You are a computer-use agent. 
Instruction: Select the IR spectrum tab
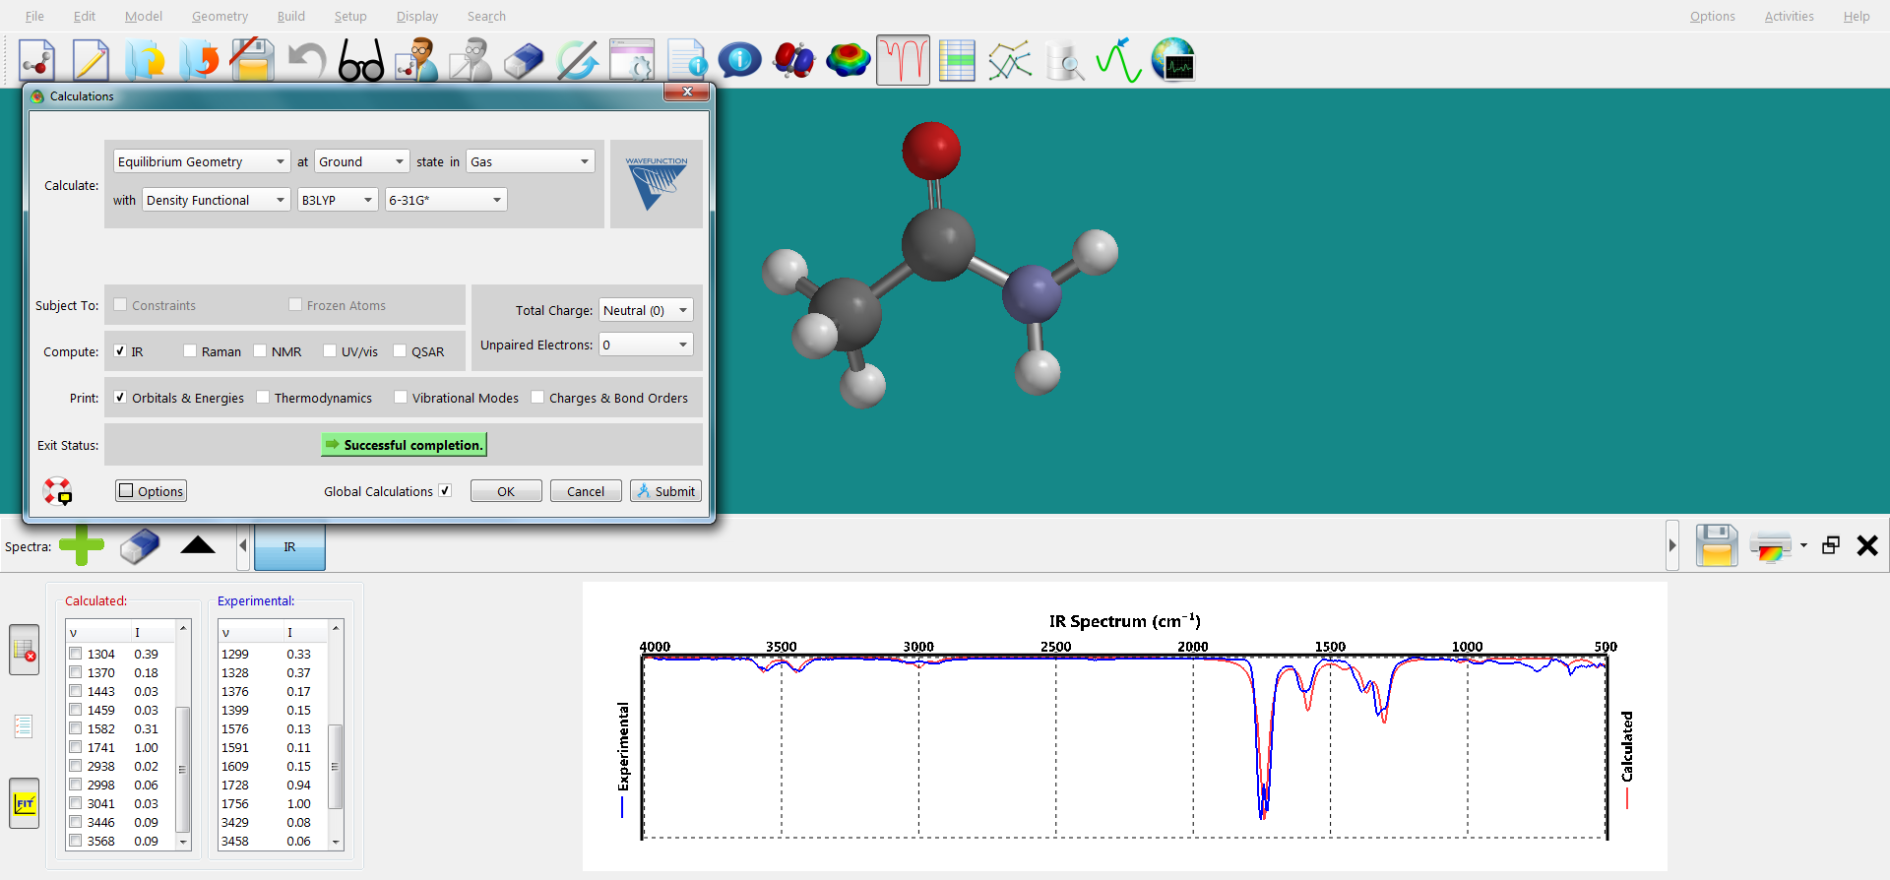pyautogui.click(x=289, y=547)
